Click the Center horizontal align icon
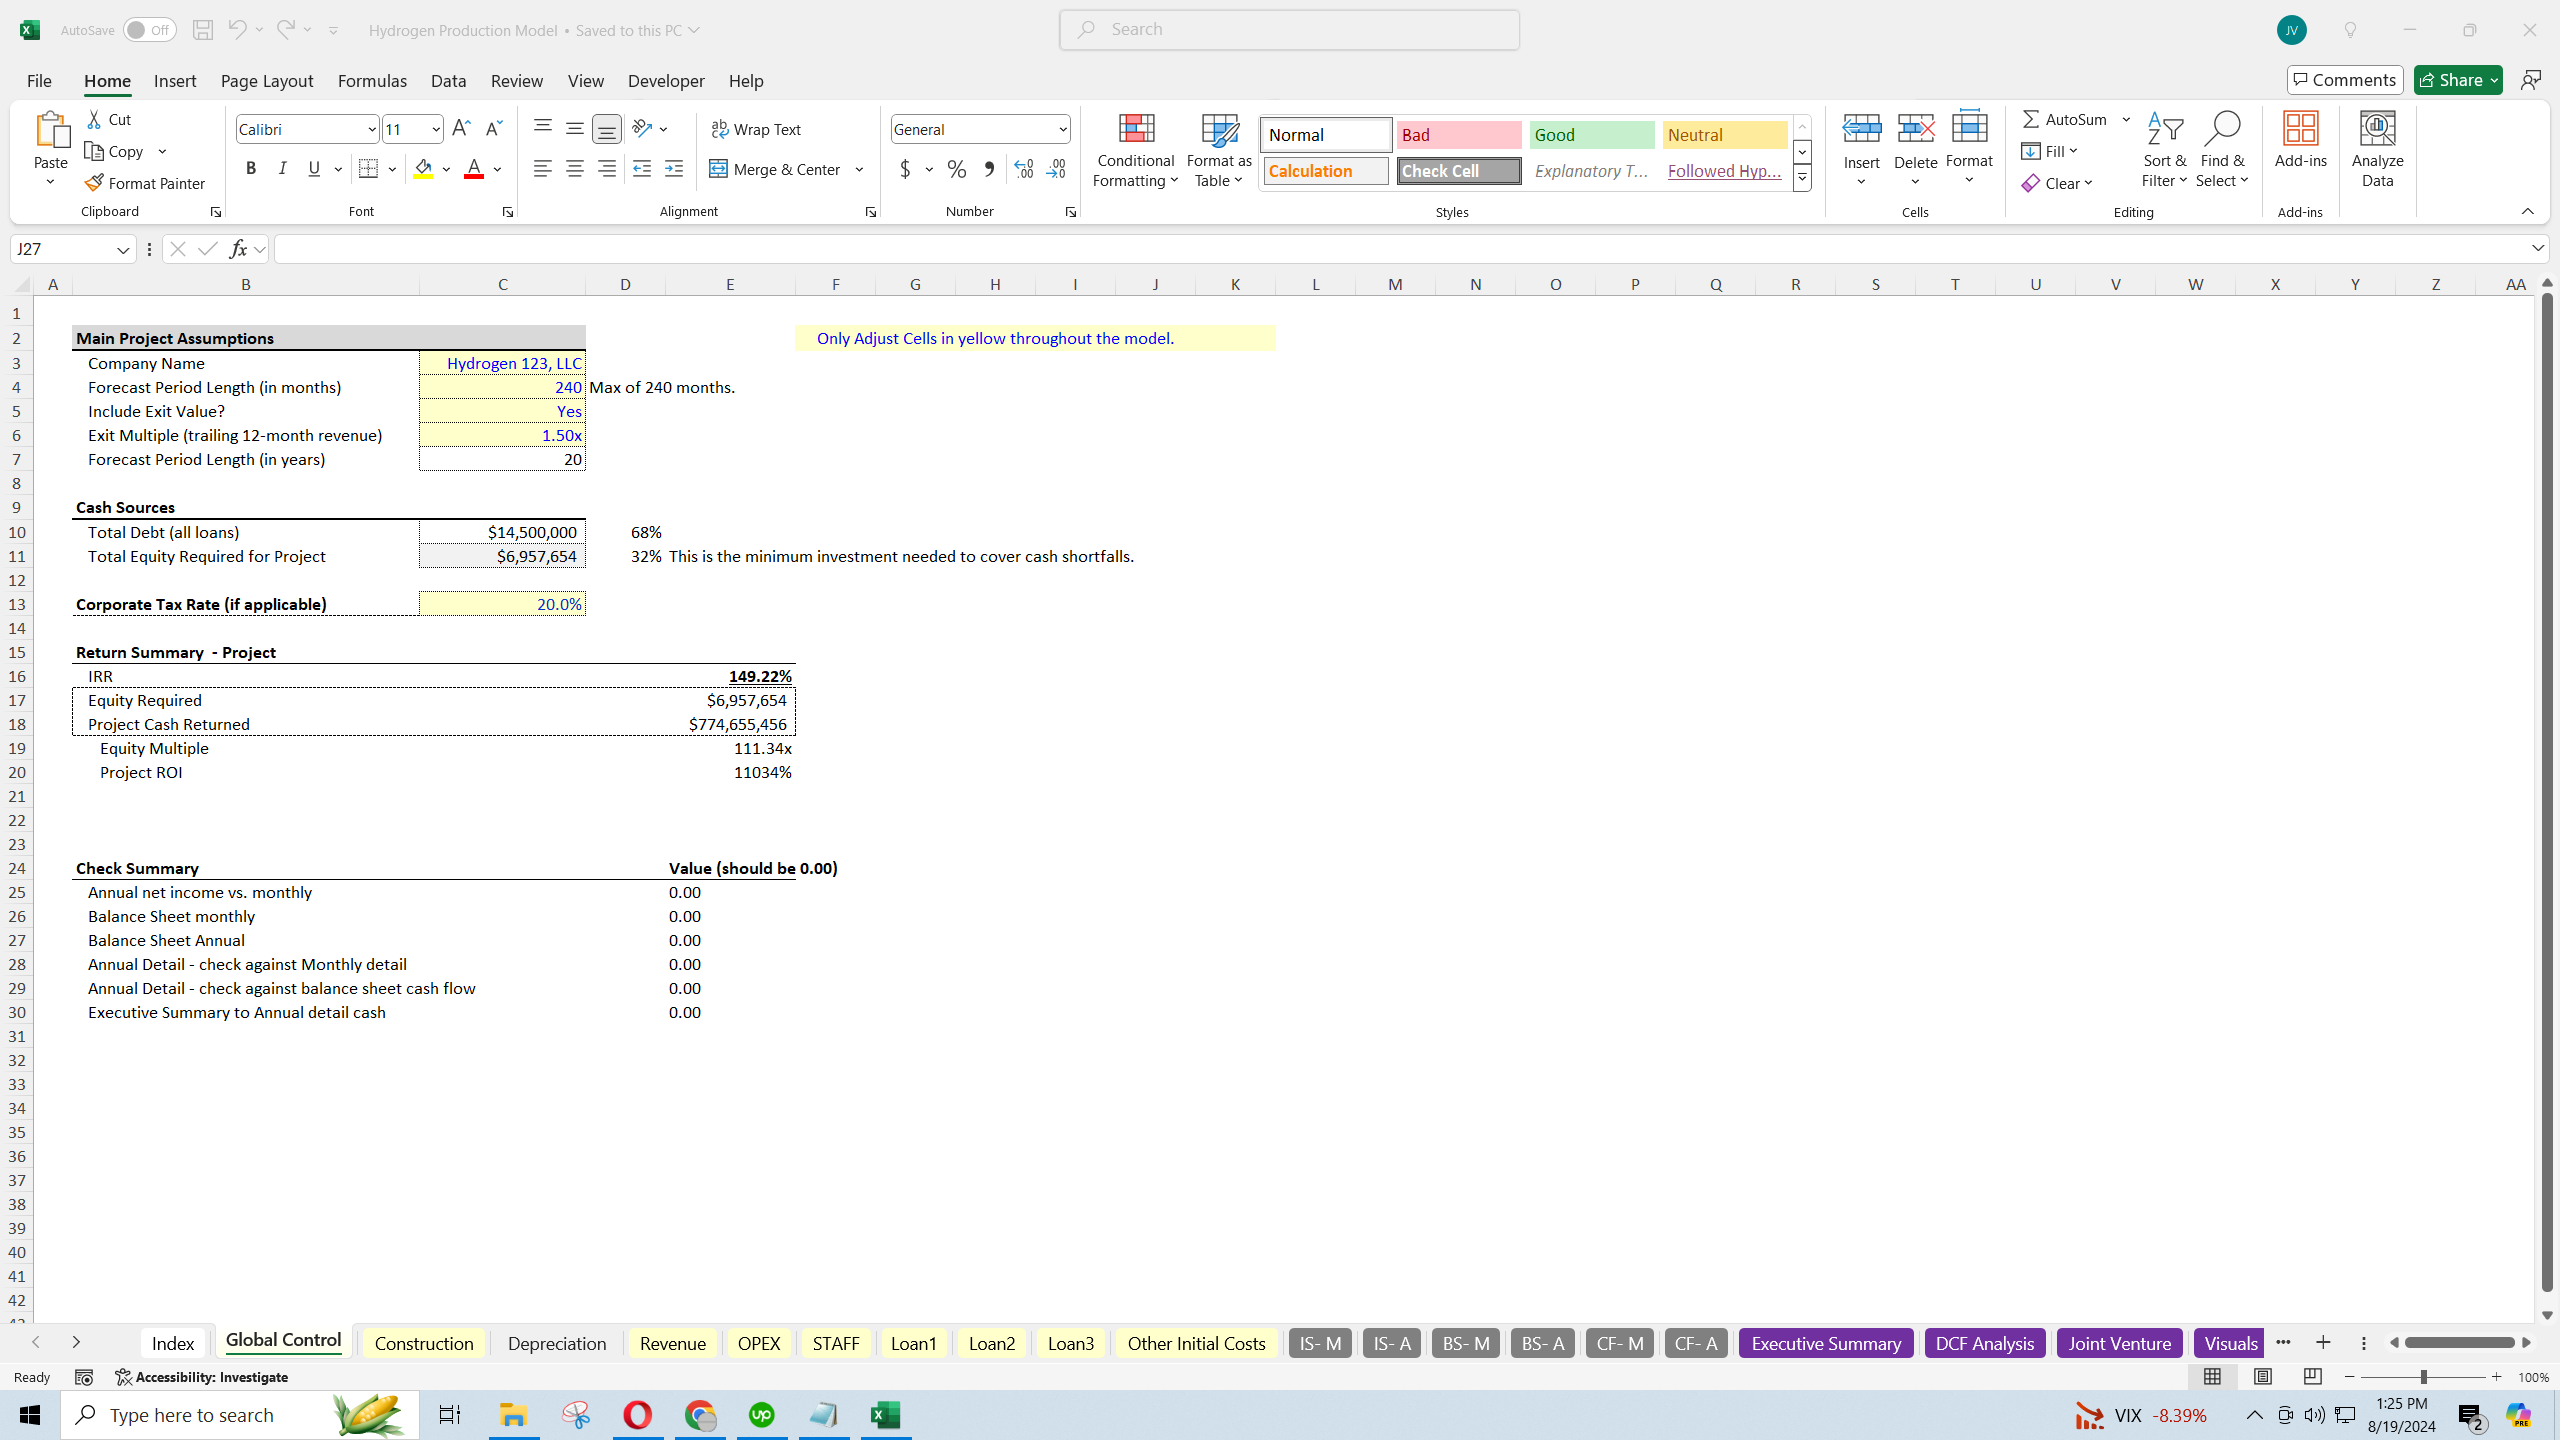 (575, 169)
